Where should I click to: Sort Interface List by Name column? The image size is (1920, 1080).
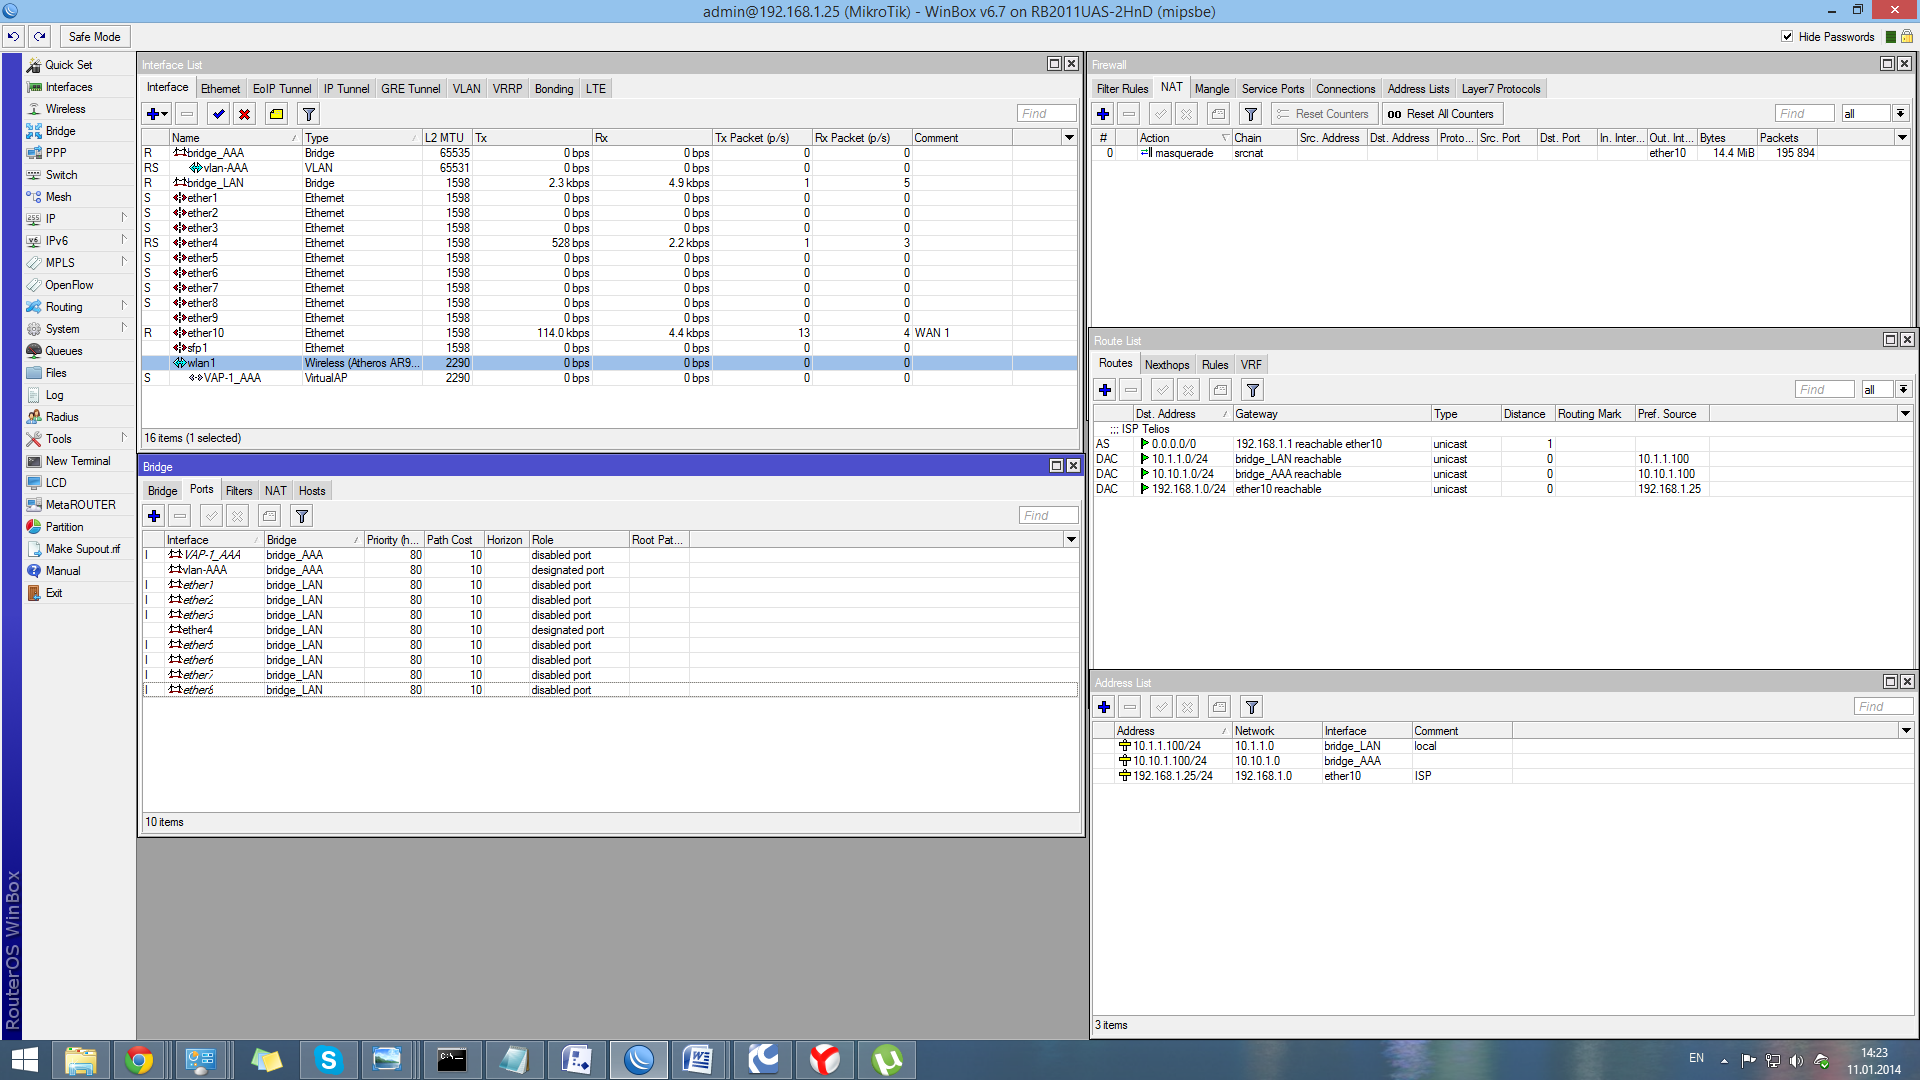point(234,138)
